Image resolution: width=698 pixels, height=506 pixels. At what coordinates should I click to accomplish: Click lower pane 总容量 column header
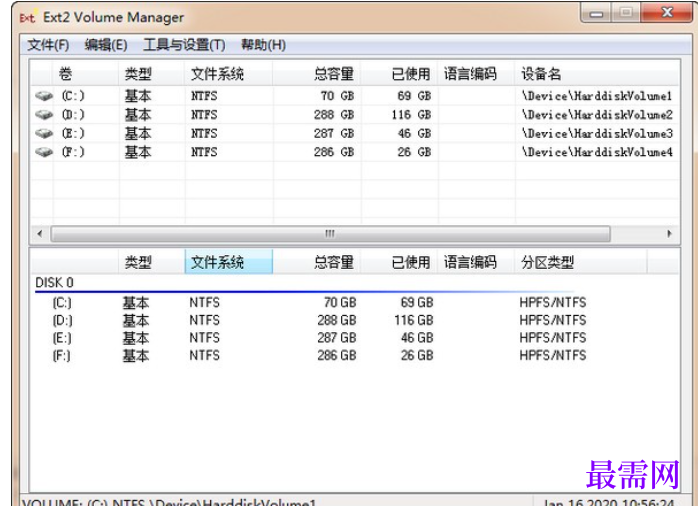click(x=317, y=262)
